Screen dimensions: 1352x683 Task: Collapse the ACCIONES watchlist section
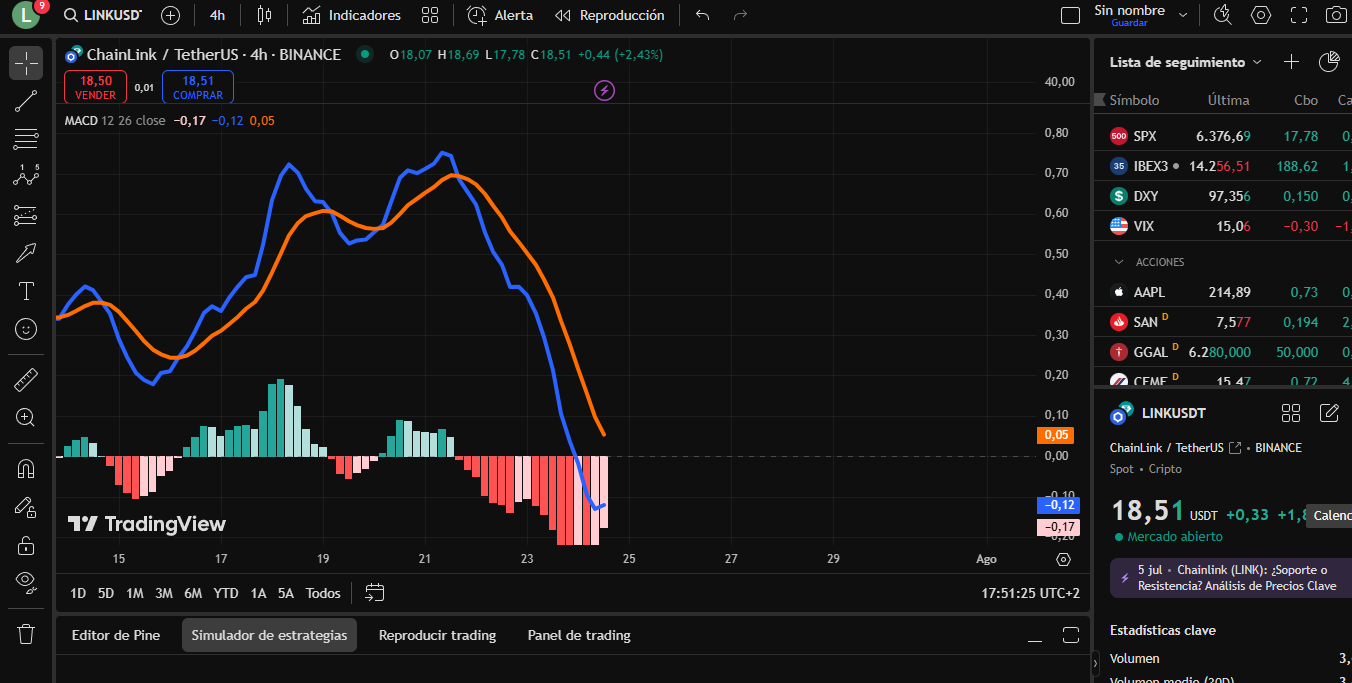[1119, 262]
